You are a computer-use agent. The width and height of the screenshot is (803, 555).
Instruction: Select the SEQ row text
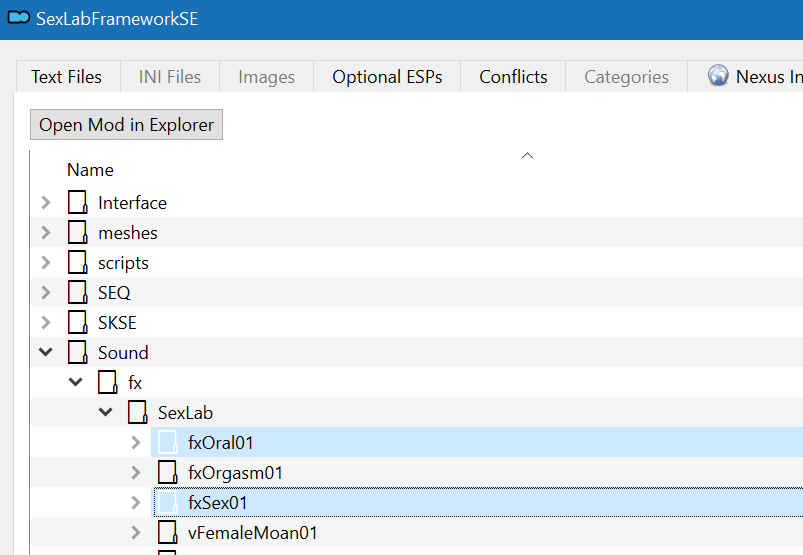pos(114,293)
